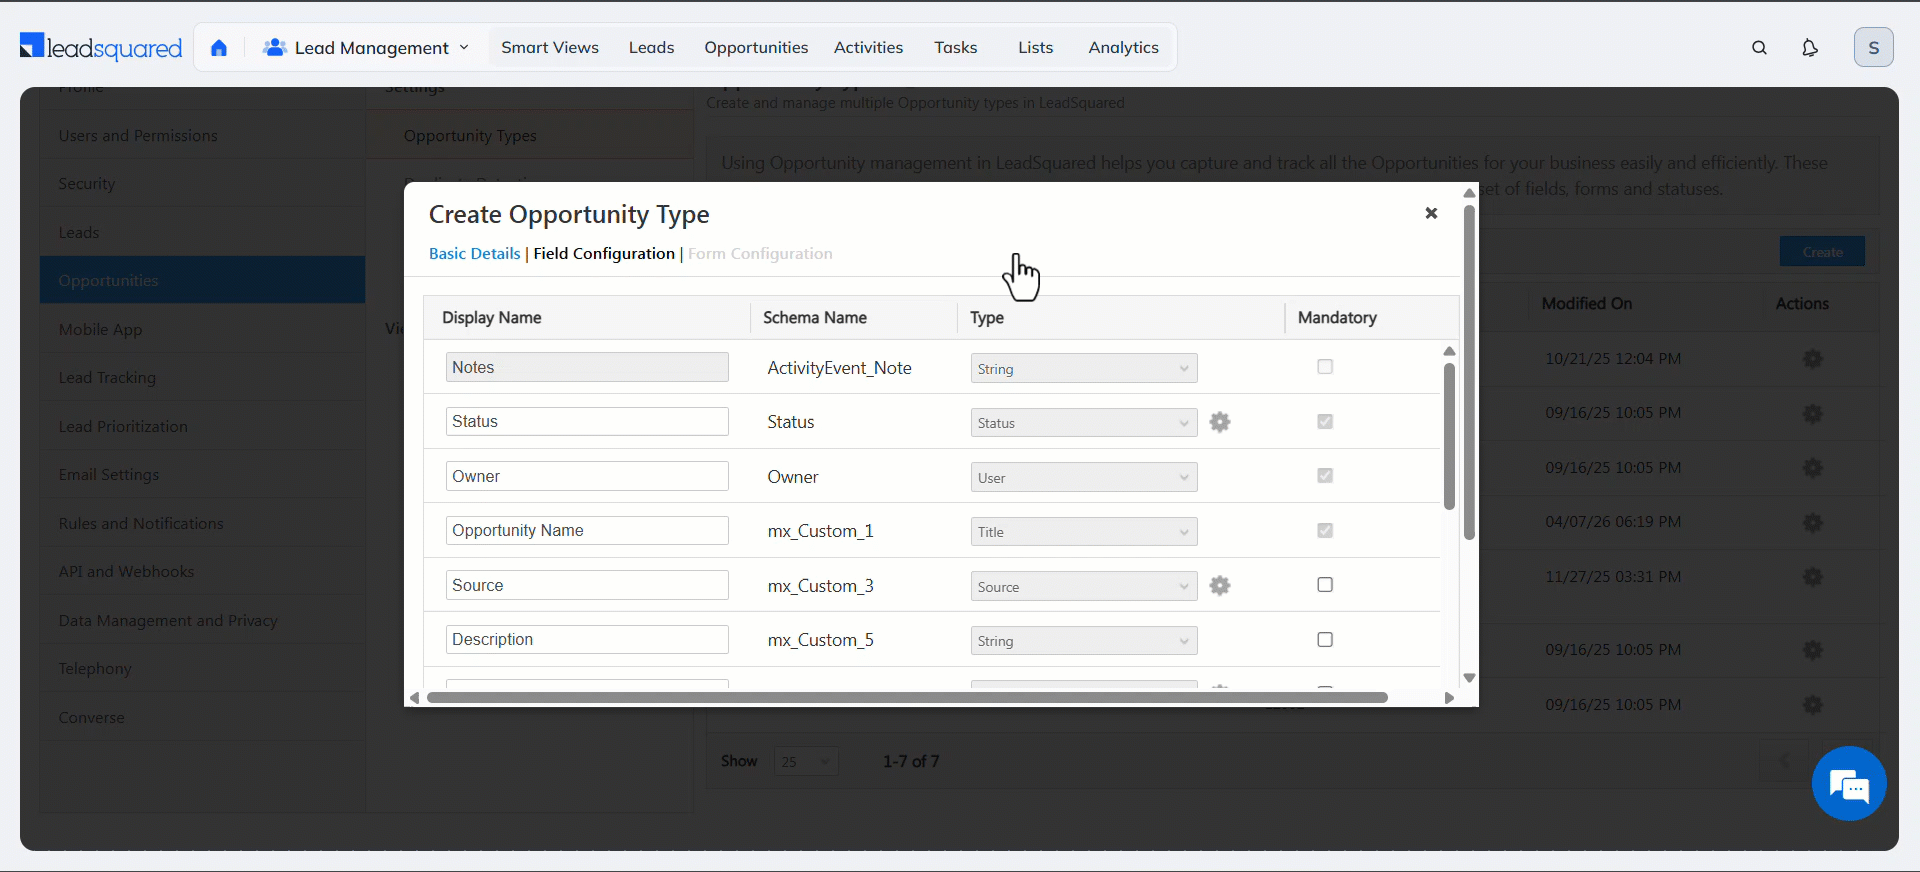Screen dimensions: 1920x872
Task: Switch to the Basic Details tab
Action: pyautogui.click(x=474, y=254)
